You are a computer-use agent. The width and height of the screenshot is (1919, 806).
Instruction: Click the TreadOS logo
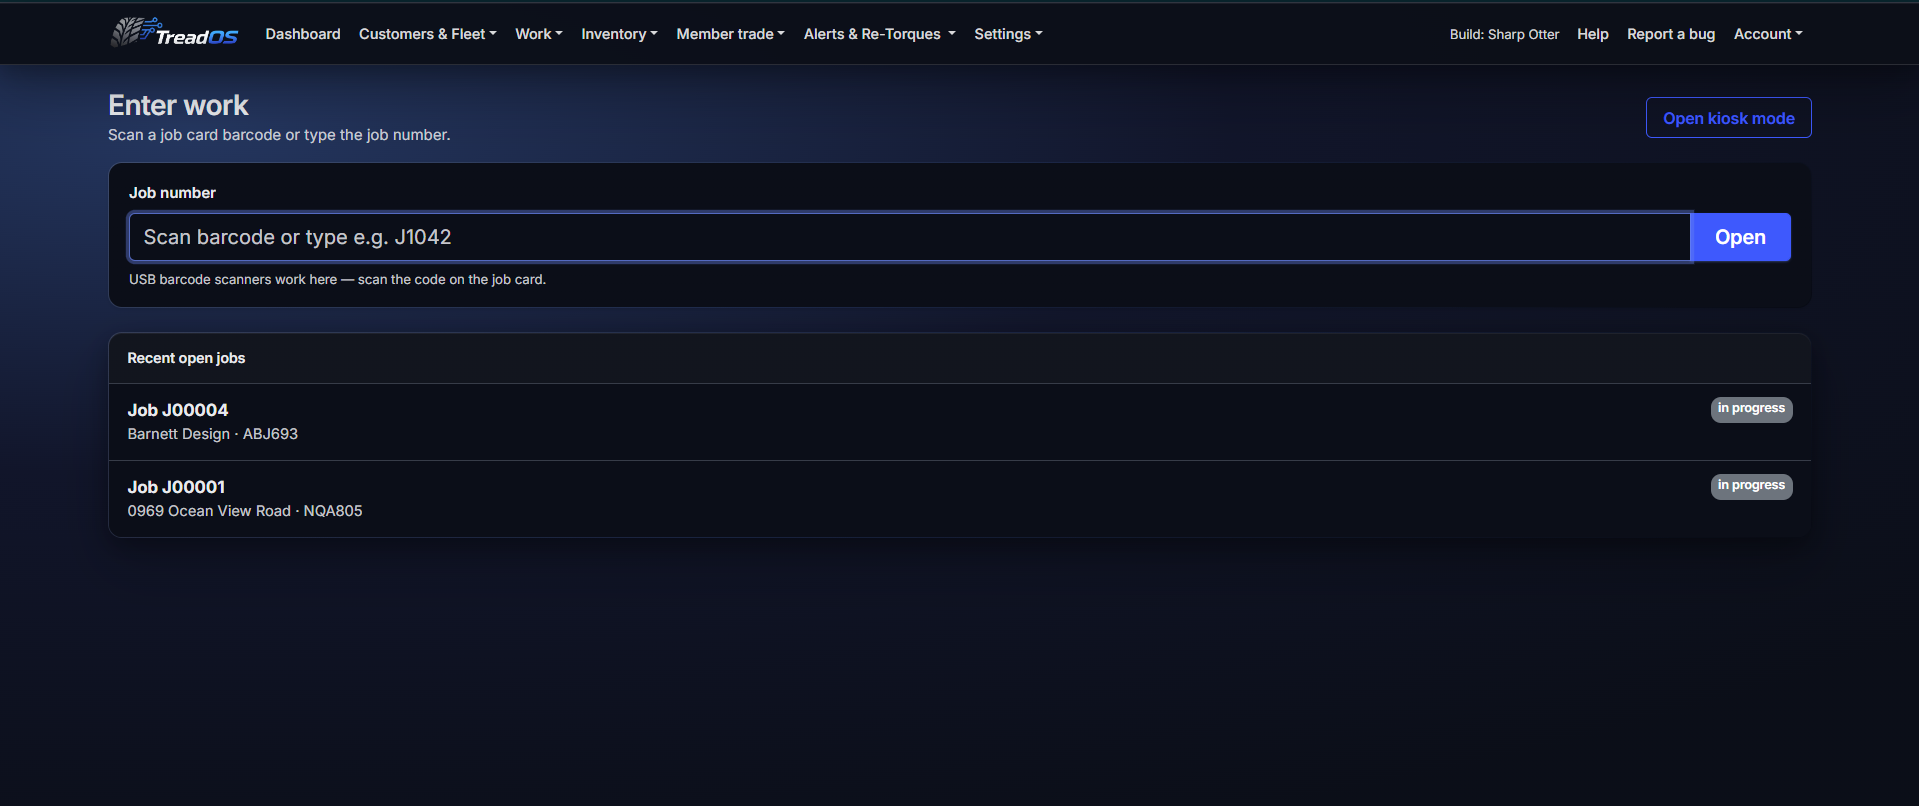click(x=175, y=33)
